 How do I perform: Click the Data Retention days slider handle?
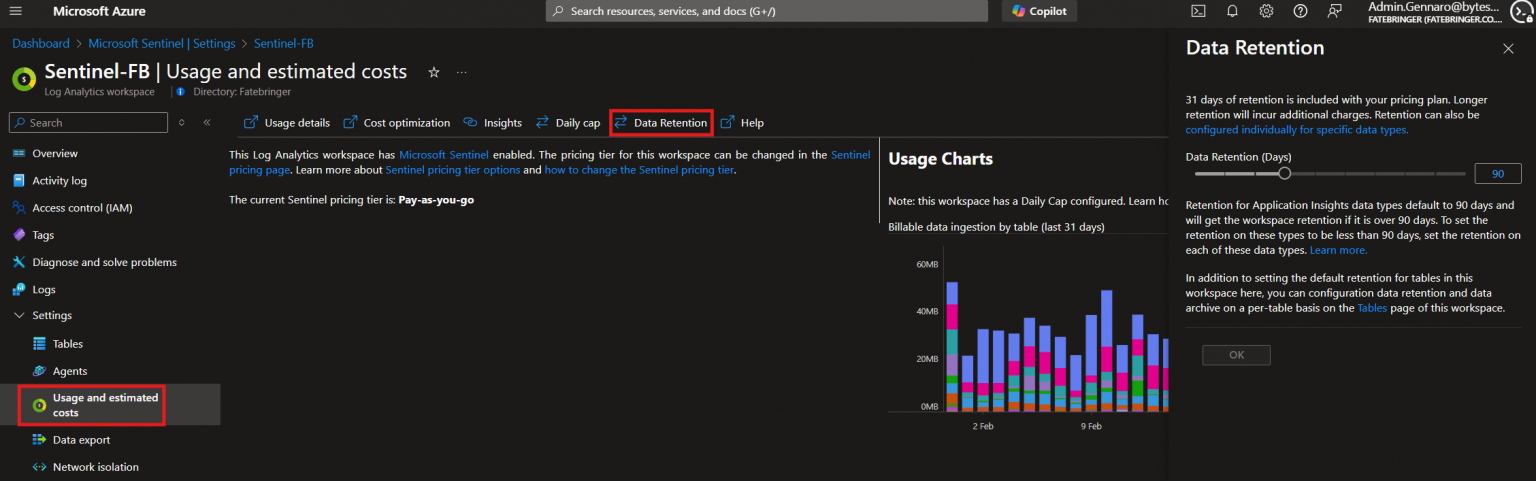pyautogui.click(x=1284, y=173)
